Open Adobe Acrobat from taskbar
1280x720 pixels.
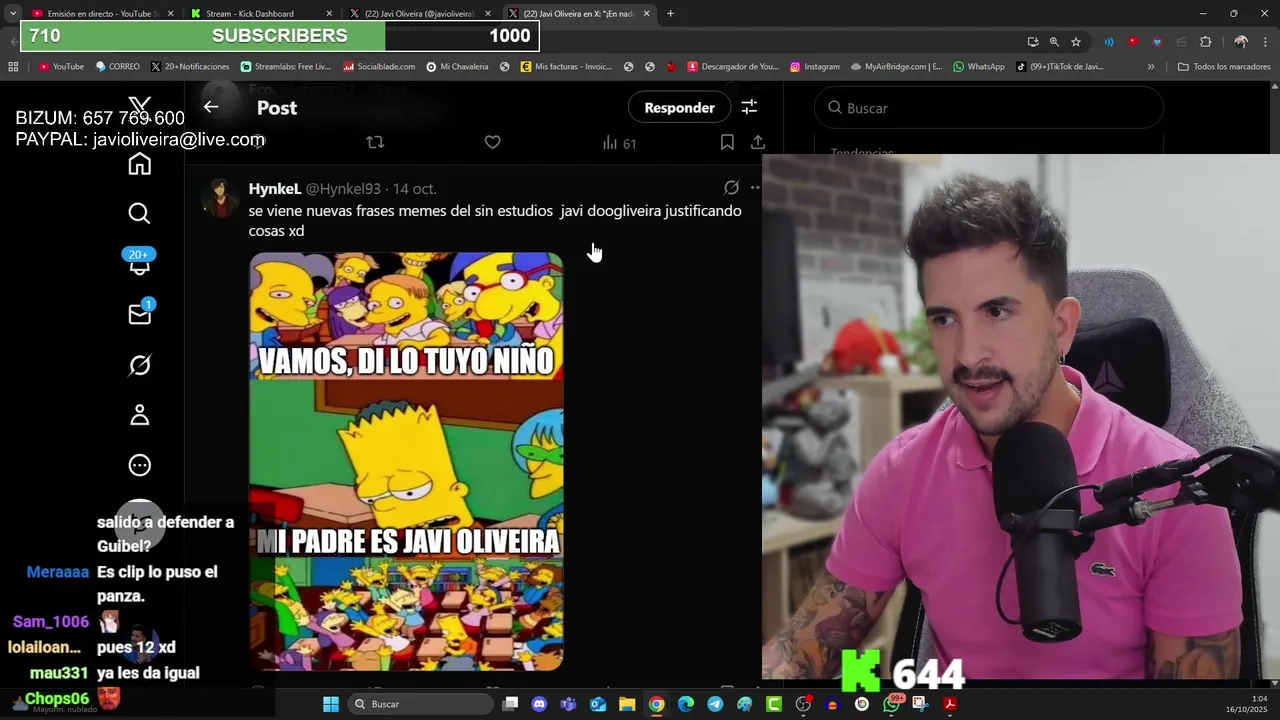[950, 704]
